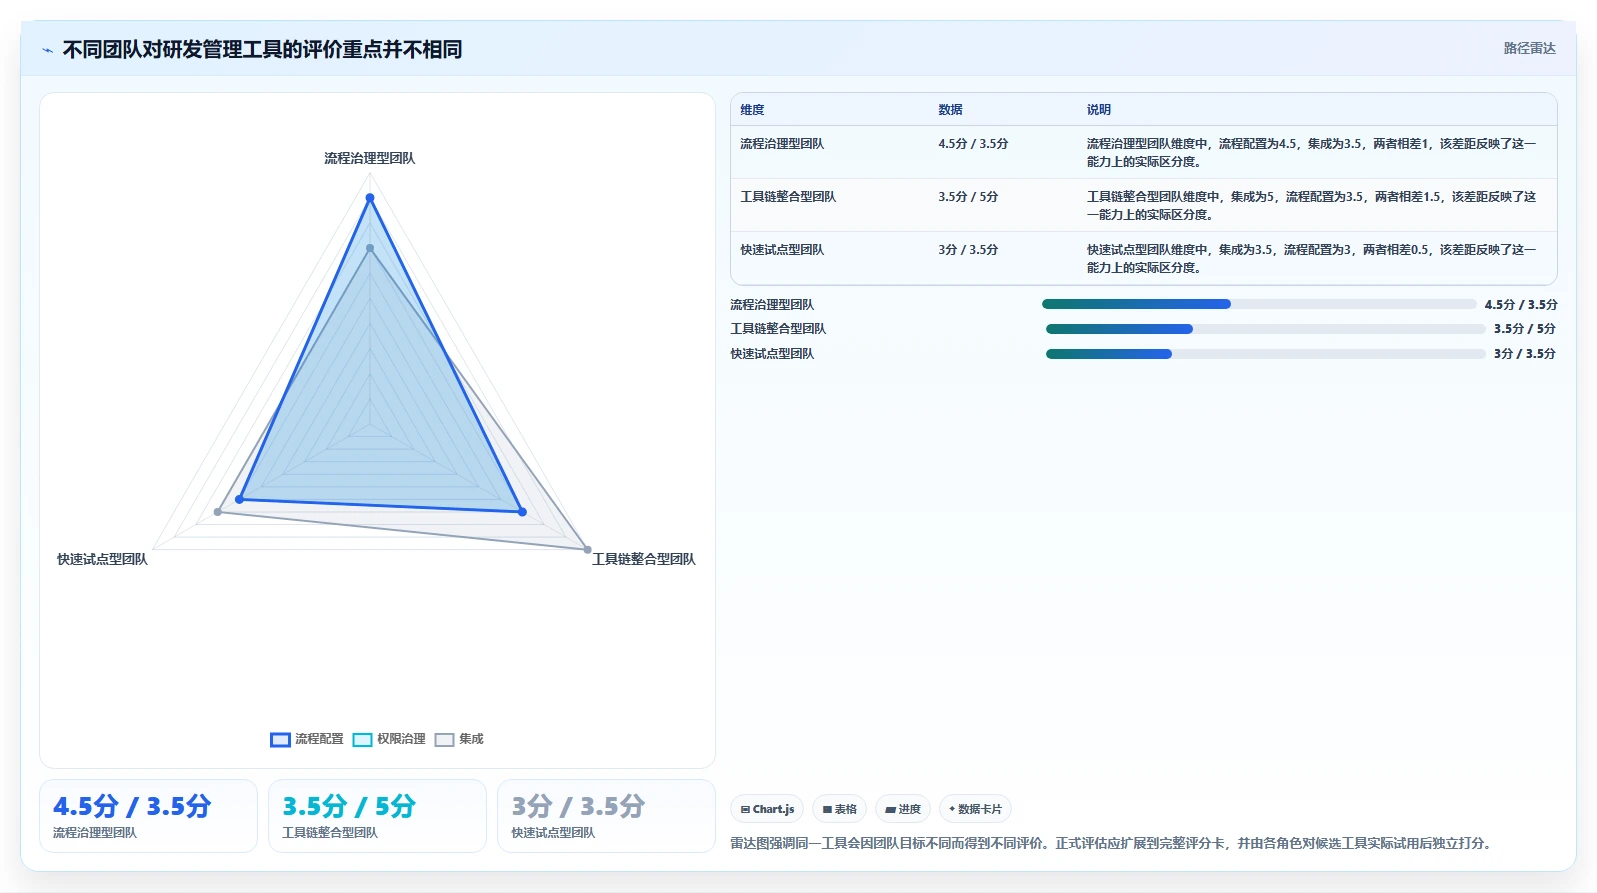Click the 工具链整合型团队 cell in the table
This screenshot has width=1597, height=893.
(788, 197)
